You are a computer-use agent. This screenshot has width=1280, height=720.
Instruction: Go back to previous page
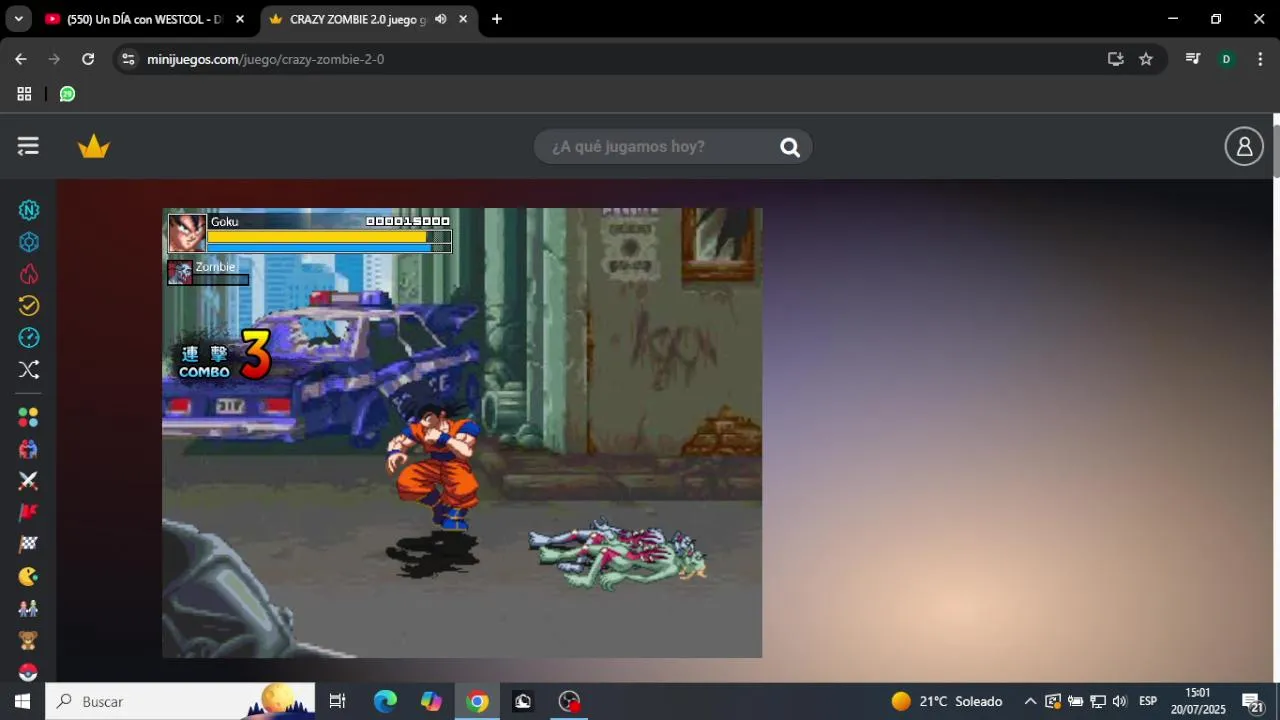pyautogui.click(x=21, y=59)
